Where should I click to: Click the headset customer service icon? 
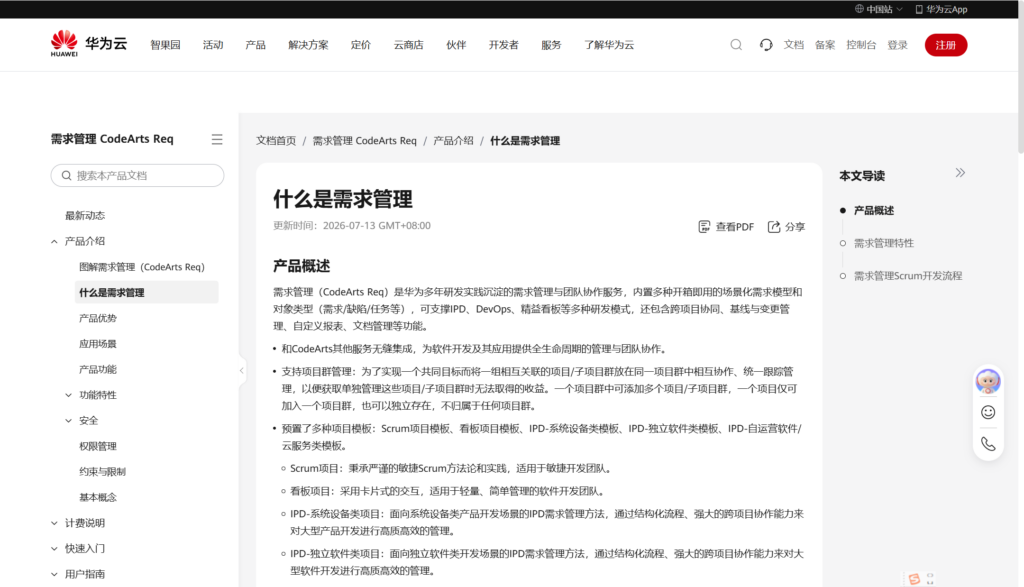click(x=766, y=44)
